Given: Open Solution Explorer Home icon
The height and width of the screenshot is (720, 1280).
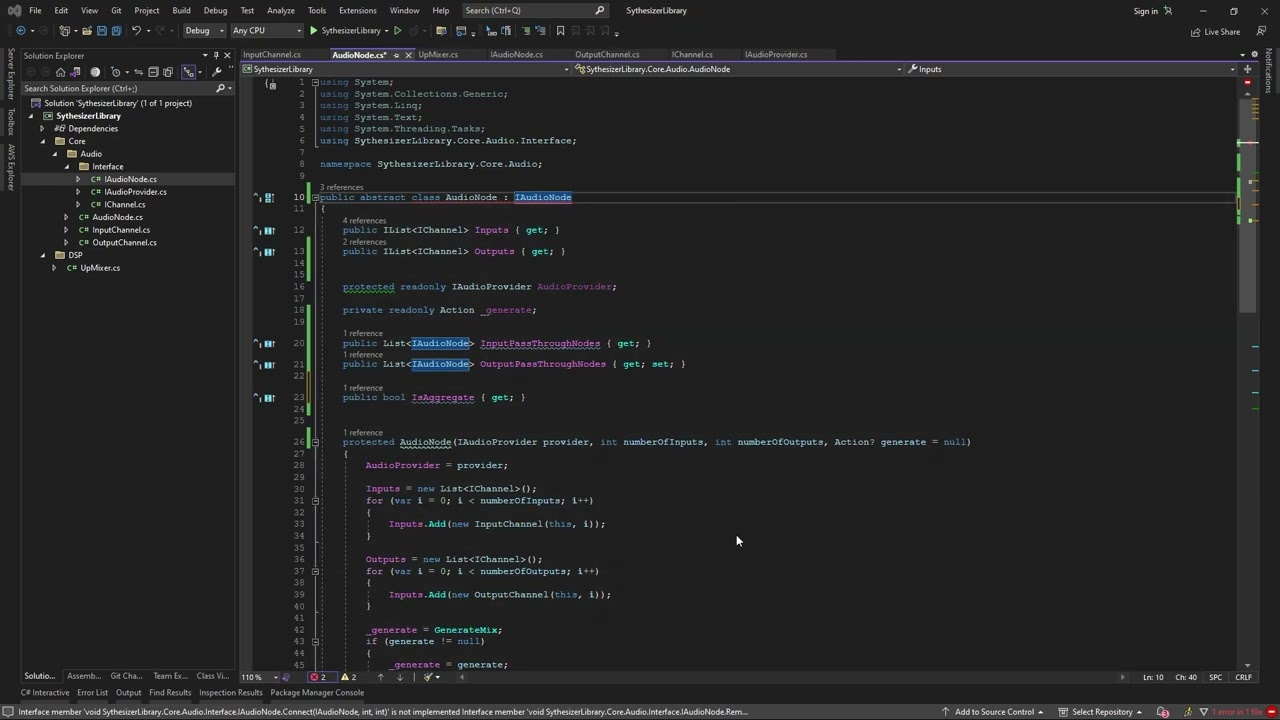Looking at the screenshot, I should 61,72.
